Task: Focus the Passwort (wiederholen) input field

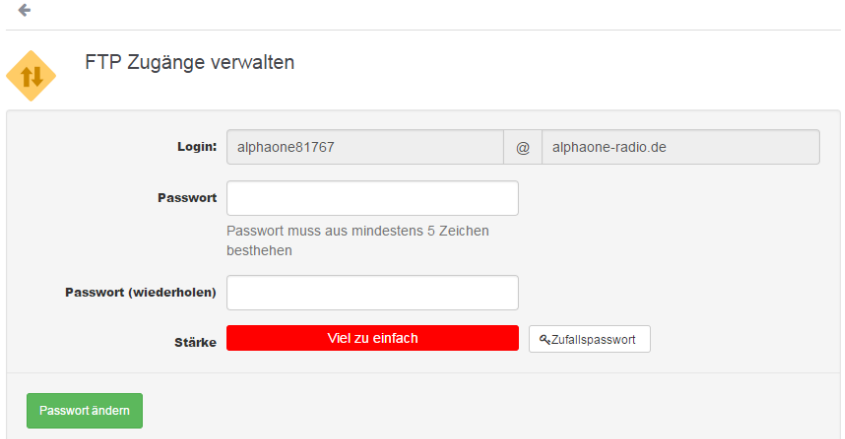Action: pyautogui.click(x=372, y=292)
